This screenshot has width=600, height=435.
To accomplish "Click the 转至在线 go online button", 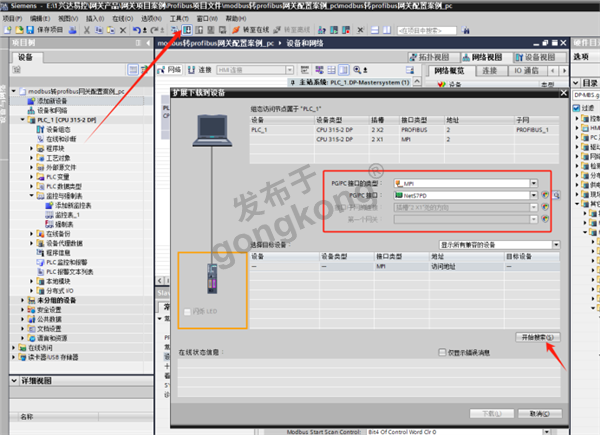I will [251, 30].
